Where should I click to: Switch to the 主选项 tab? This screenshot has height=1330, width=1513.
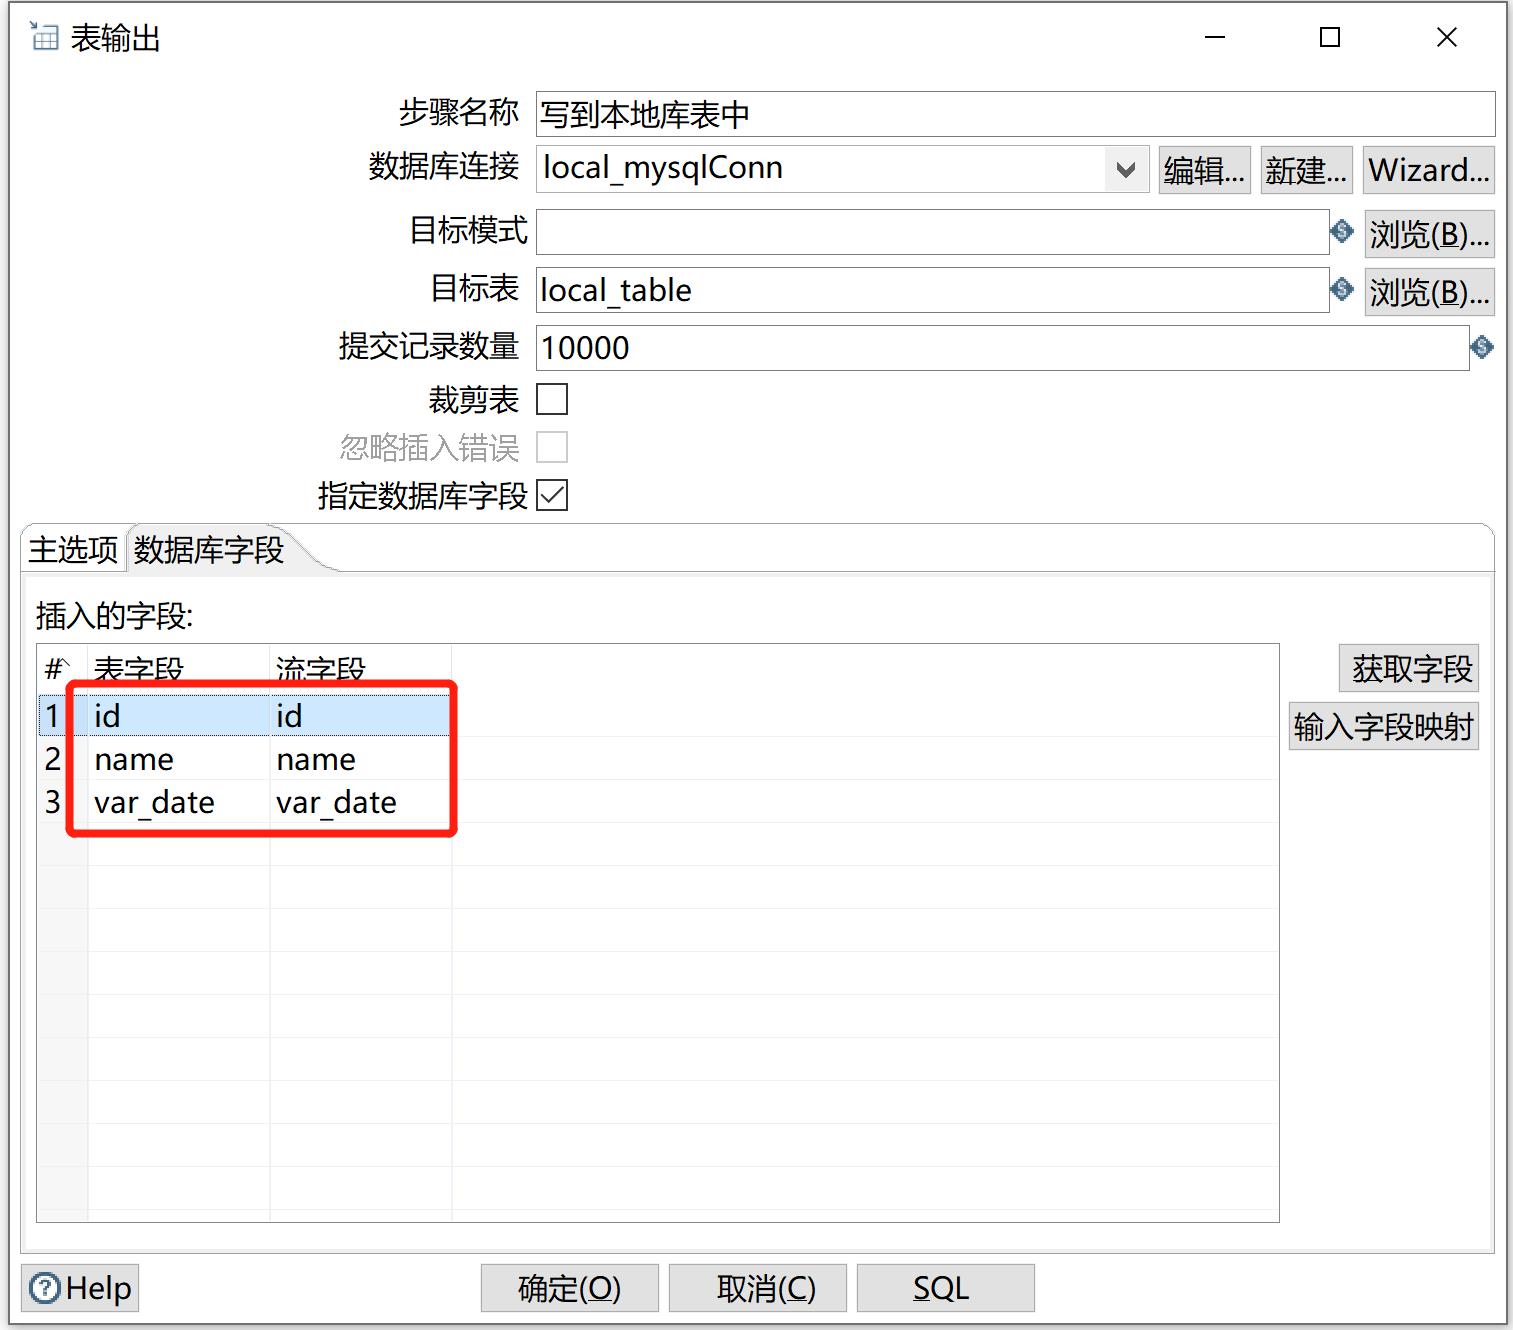point(73,550)
